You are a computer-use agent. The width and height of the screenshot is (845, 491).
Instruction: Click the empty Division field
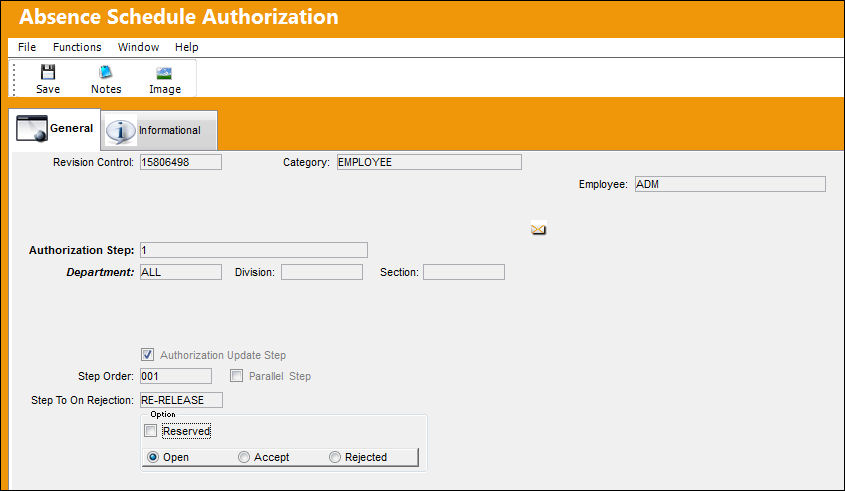[322, 272]
